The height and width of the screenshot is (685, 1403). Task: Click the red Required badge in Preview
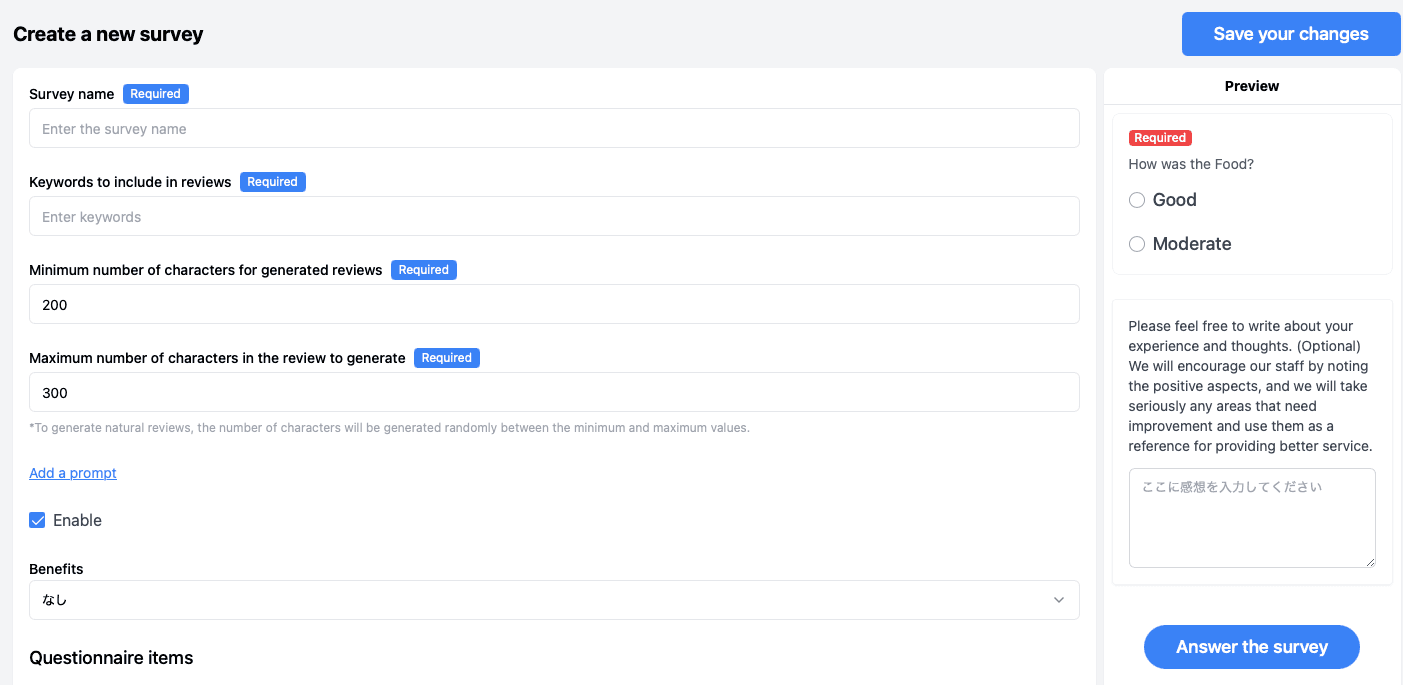[x=1160, y=137]
